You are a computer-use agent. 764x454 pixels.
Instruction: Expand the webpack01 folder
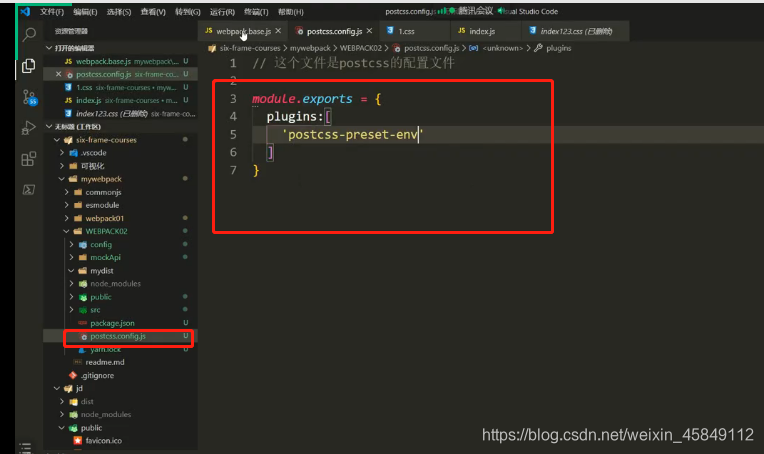coord(66,218)
